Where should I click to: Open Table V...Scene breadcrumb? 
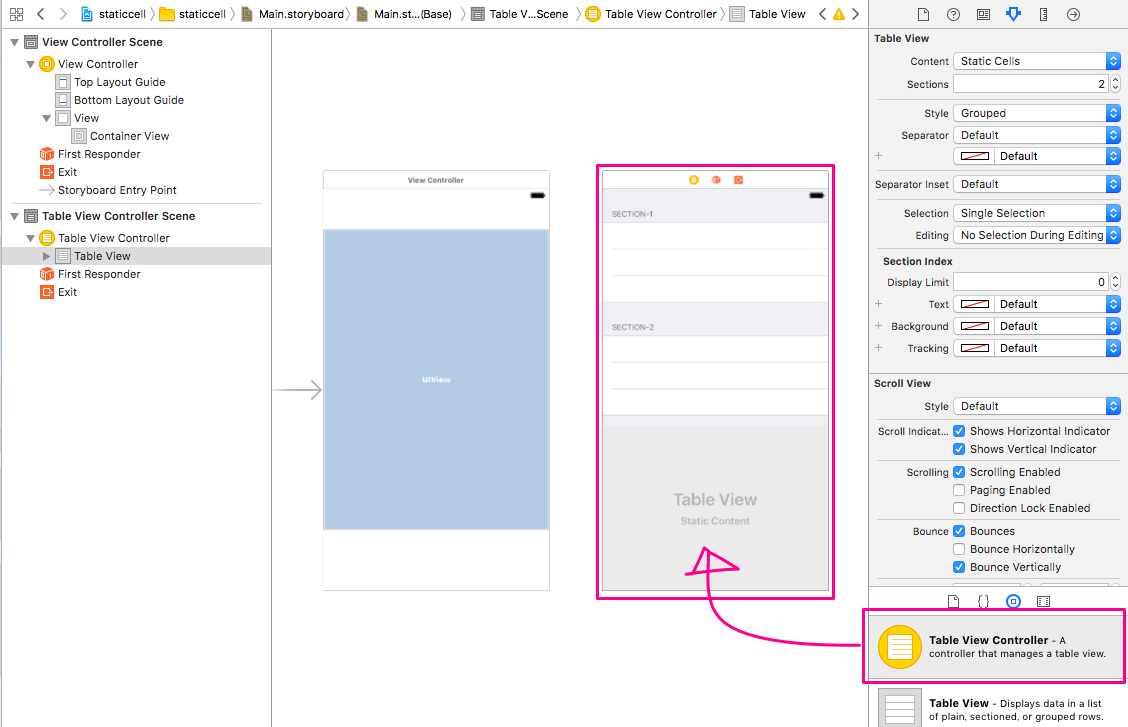pos(520,14)
